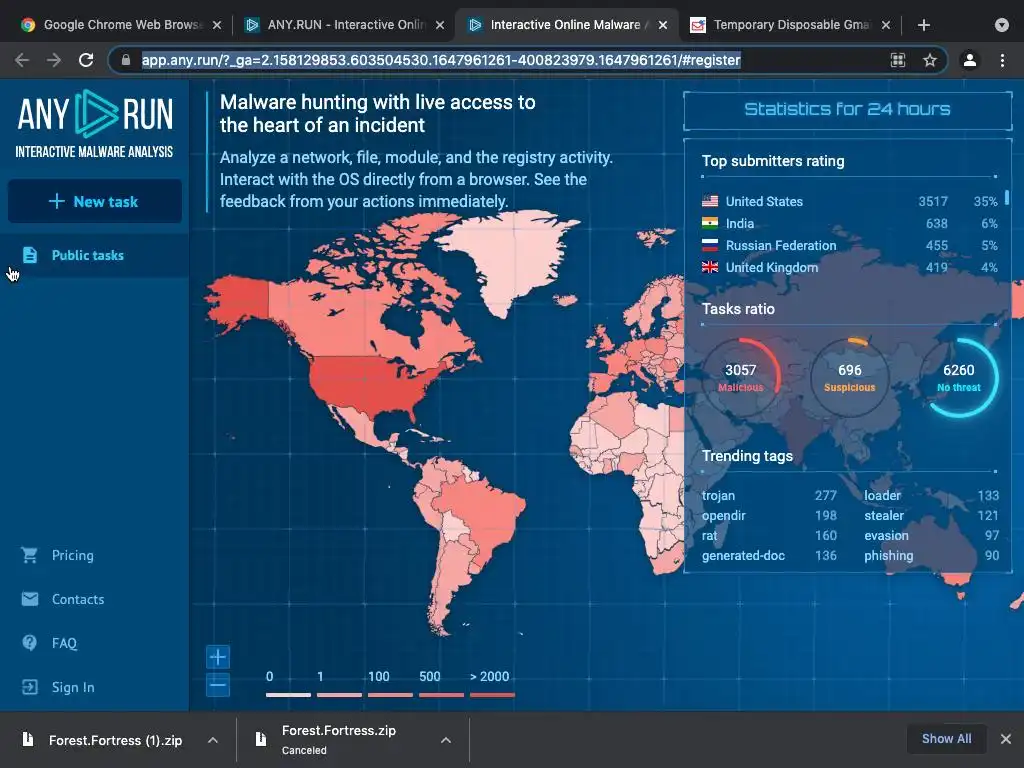This screenshot has width=1024, height=768.
Task: Go forward in browser history
Action: point(54,60)
